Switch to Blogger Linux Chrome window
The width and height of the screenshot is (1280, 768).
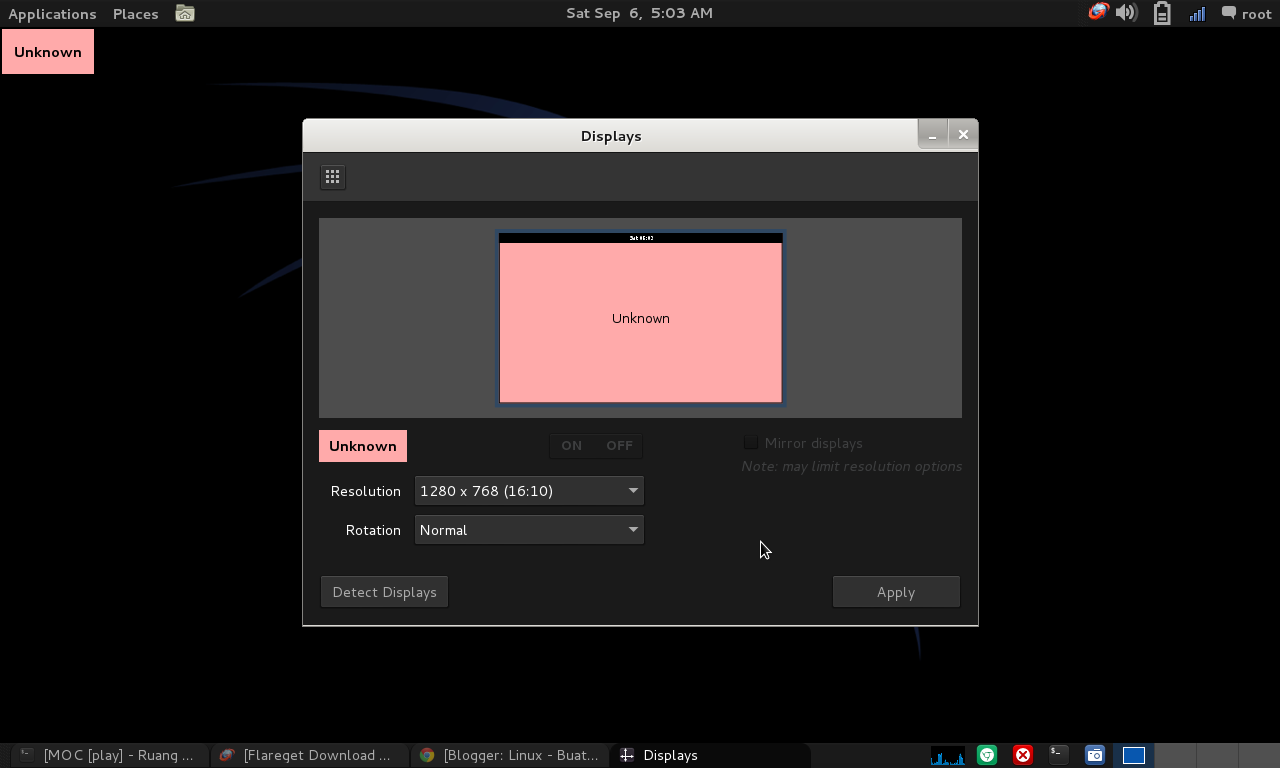509,755
